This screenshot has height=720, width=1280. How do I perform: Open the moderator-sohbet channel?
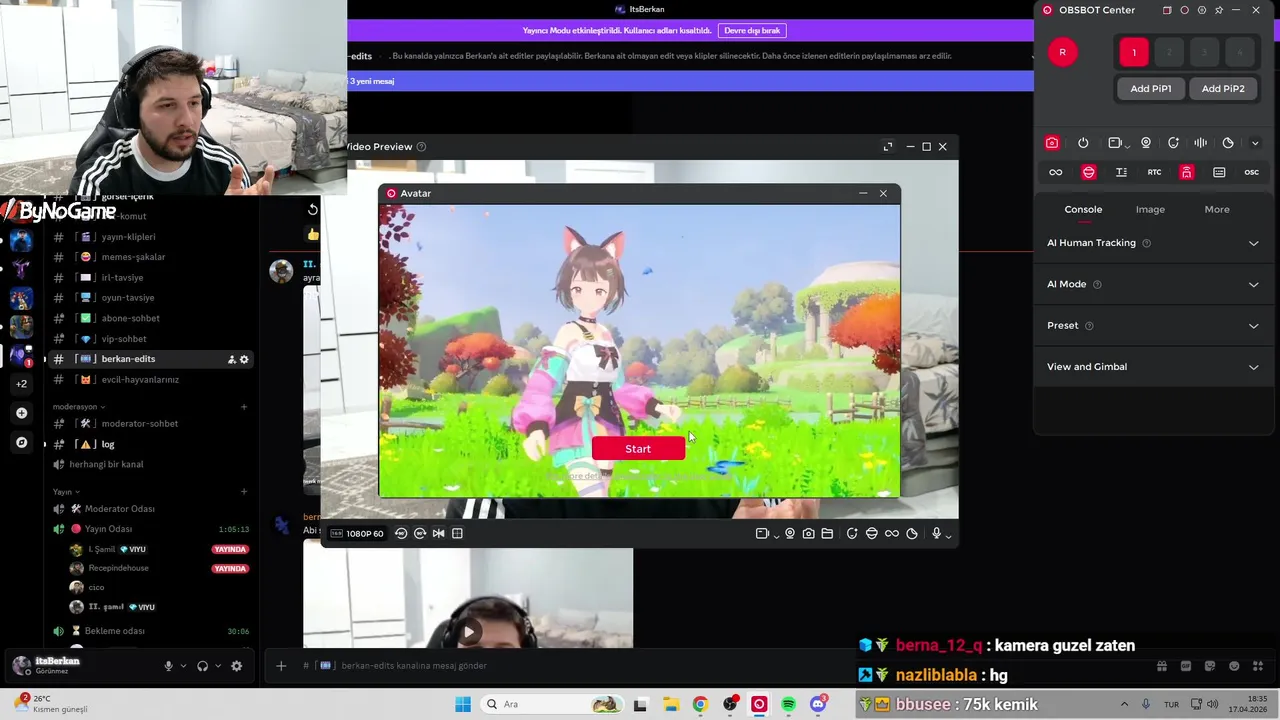[x=152, y=424]
